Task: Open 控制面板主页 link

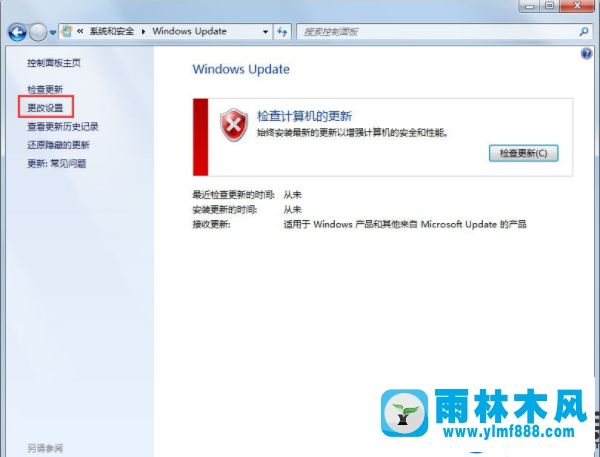Action: (54, 63)
